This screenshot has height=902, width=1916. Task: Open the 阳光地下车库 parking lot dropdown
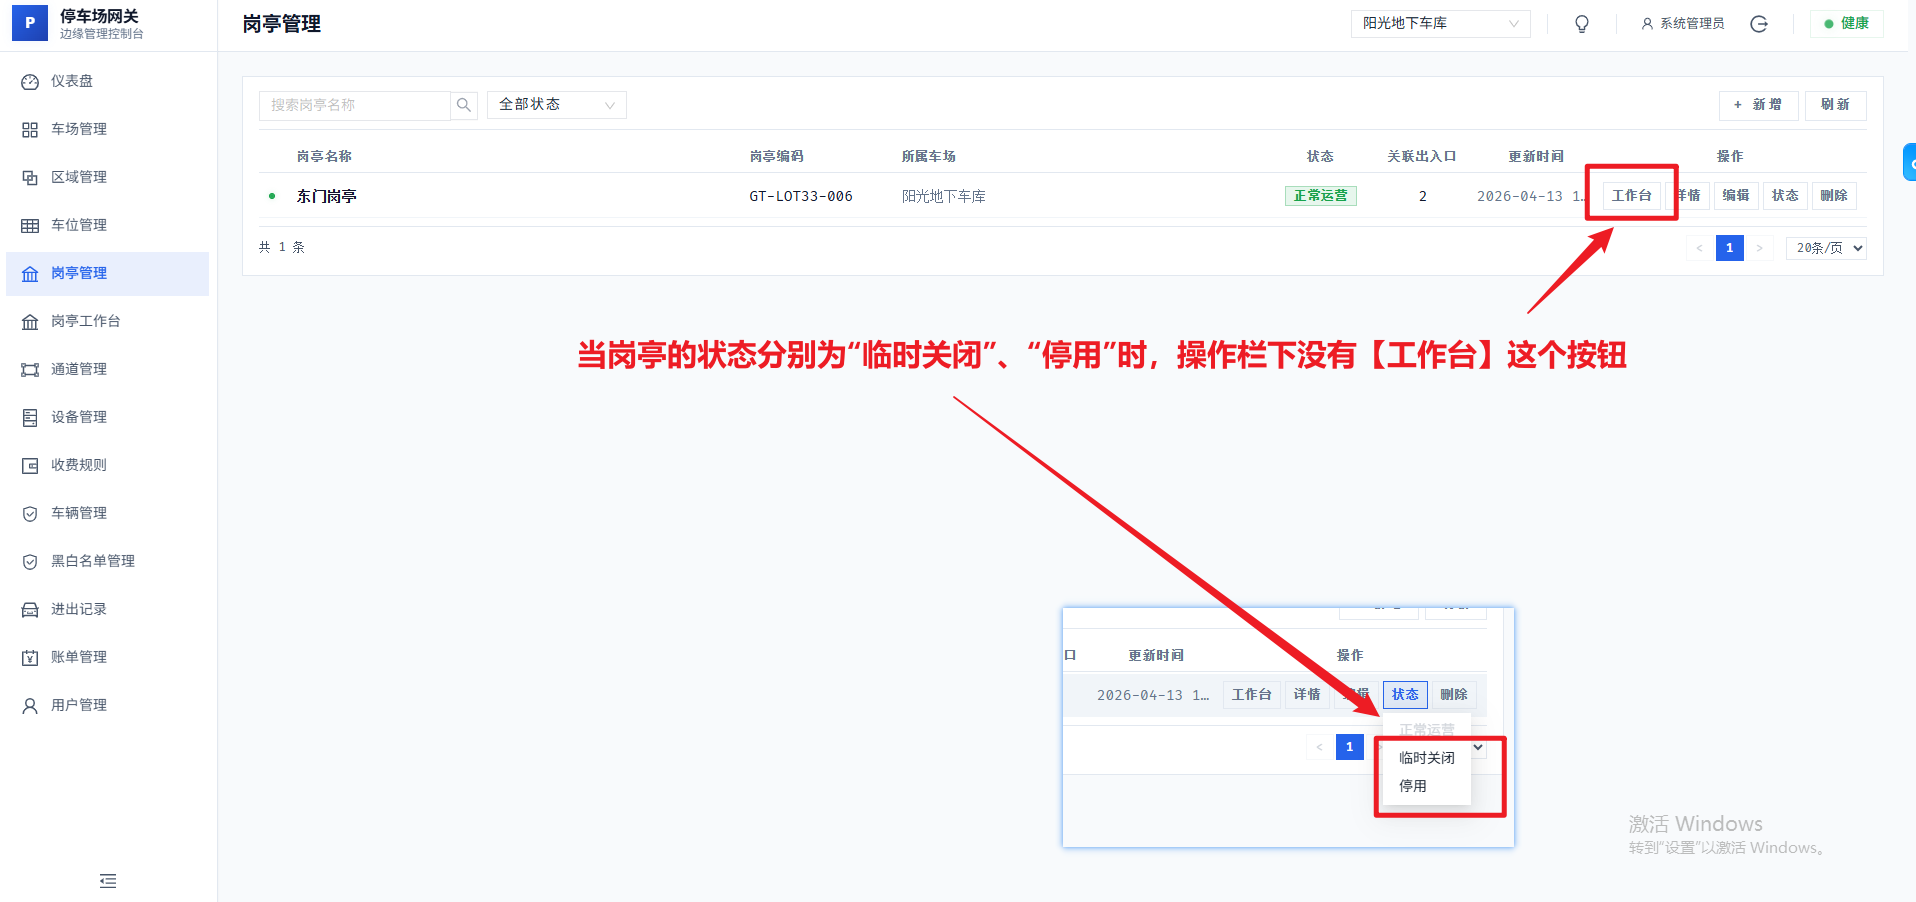pos(1440,23)
